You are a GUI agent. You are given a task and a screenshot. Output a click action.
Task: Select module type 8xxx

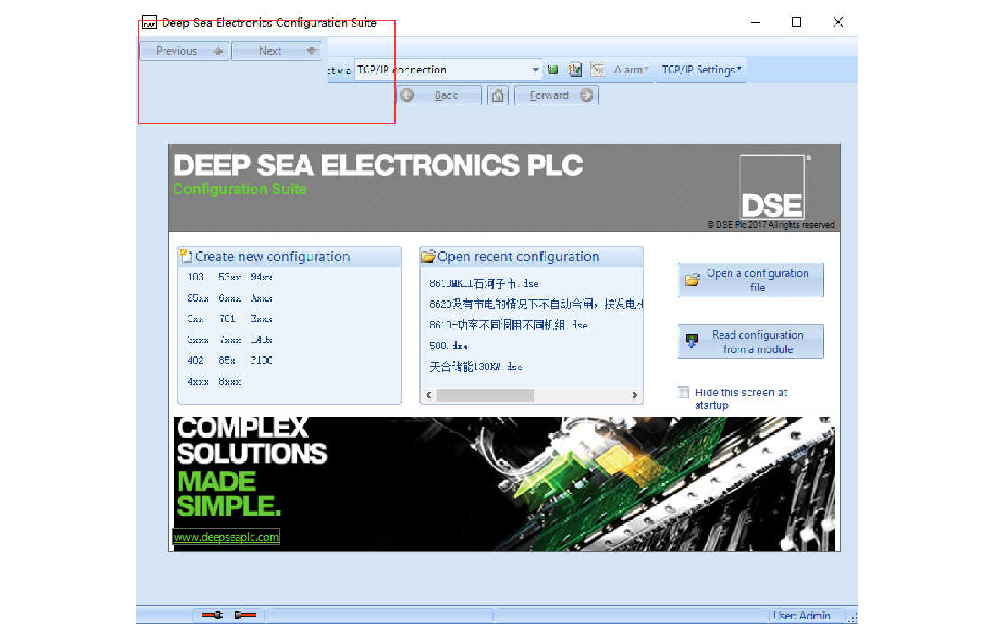(229, 382)
